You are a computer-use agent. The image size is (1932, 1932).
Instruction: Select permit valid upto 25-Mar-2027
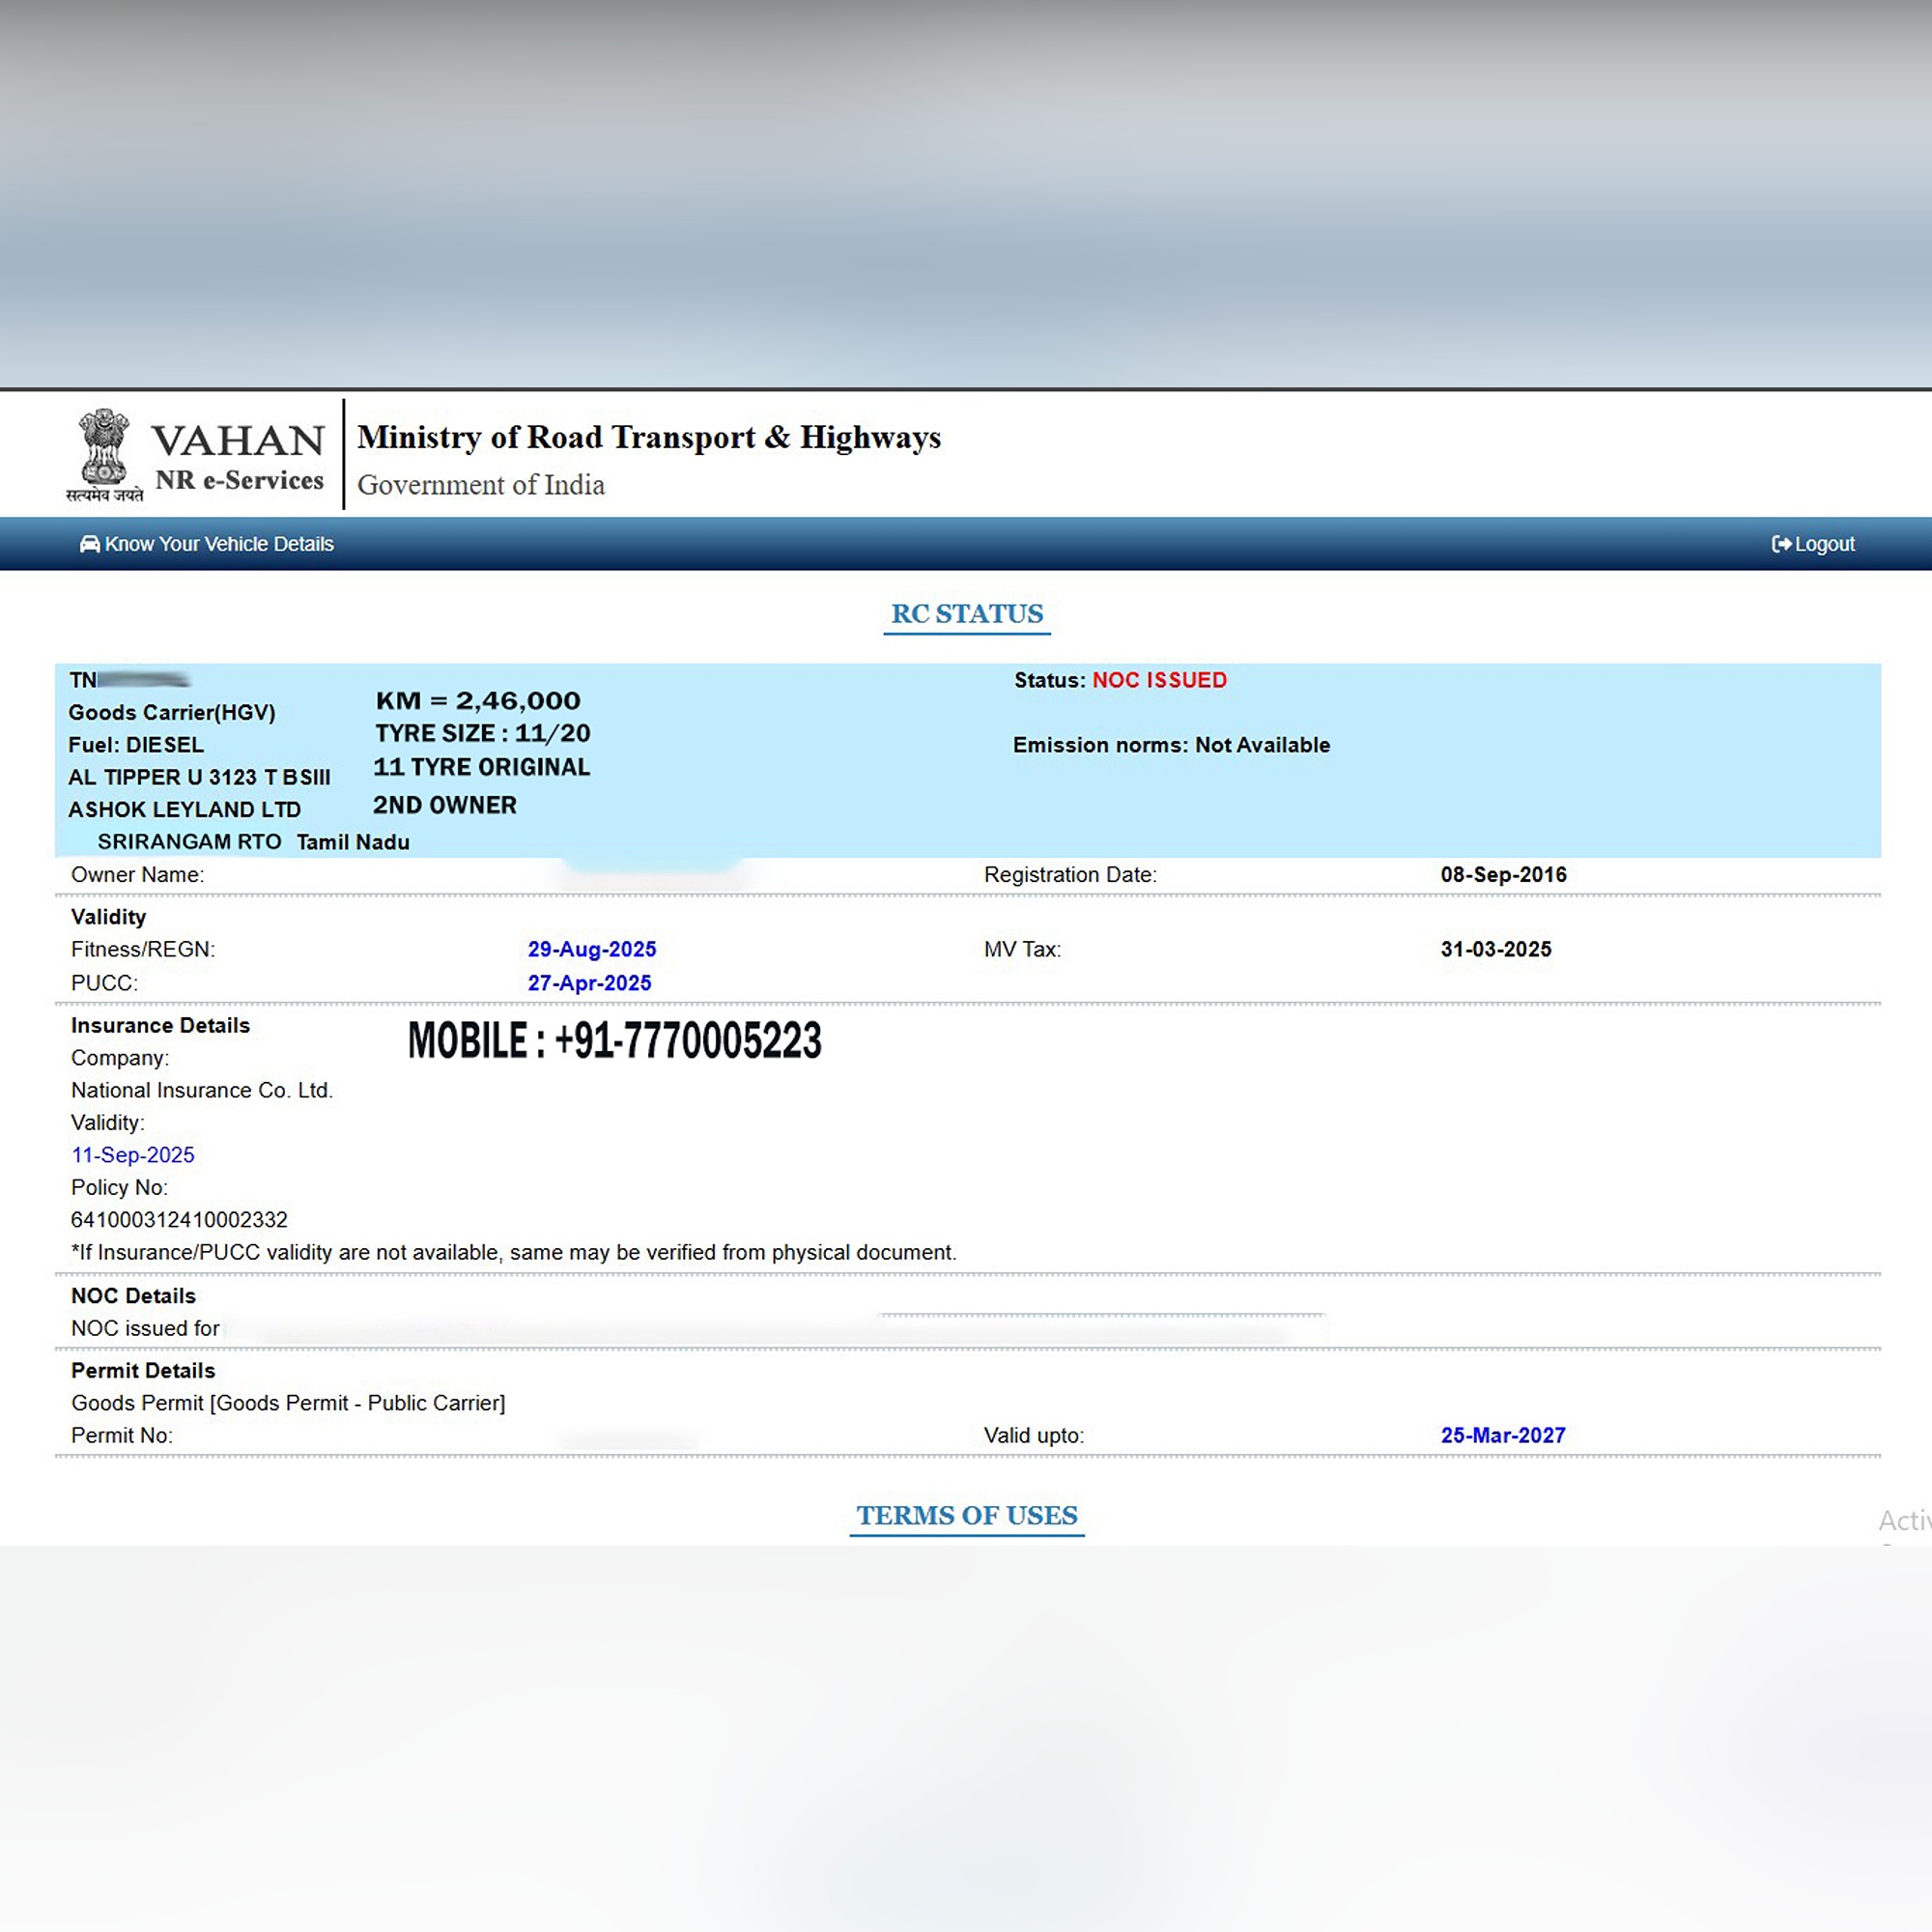coord(1503,1436)
